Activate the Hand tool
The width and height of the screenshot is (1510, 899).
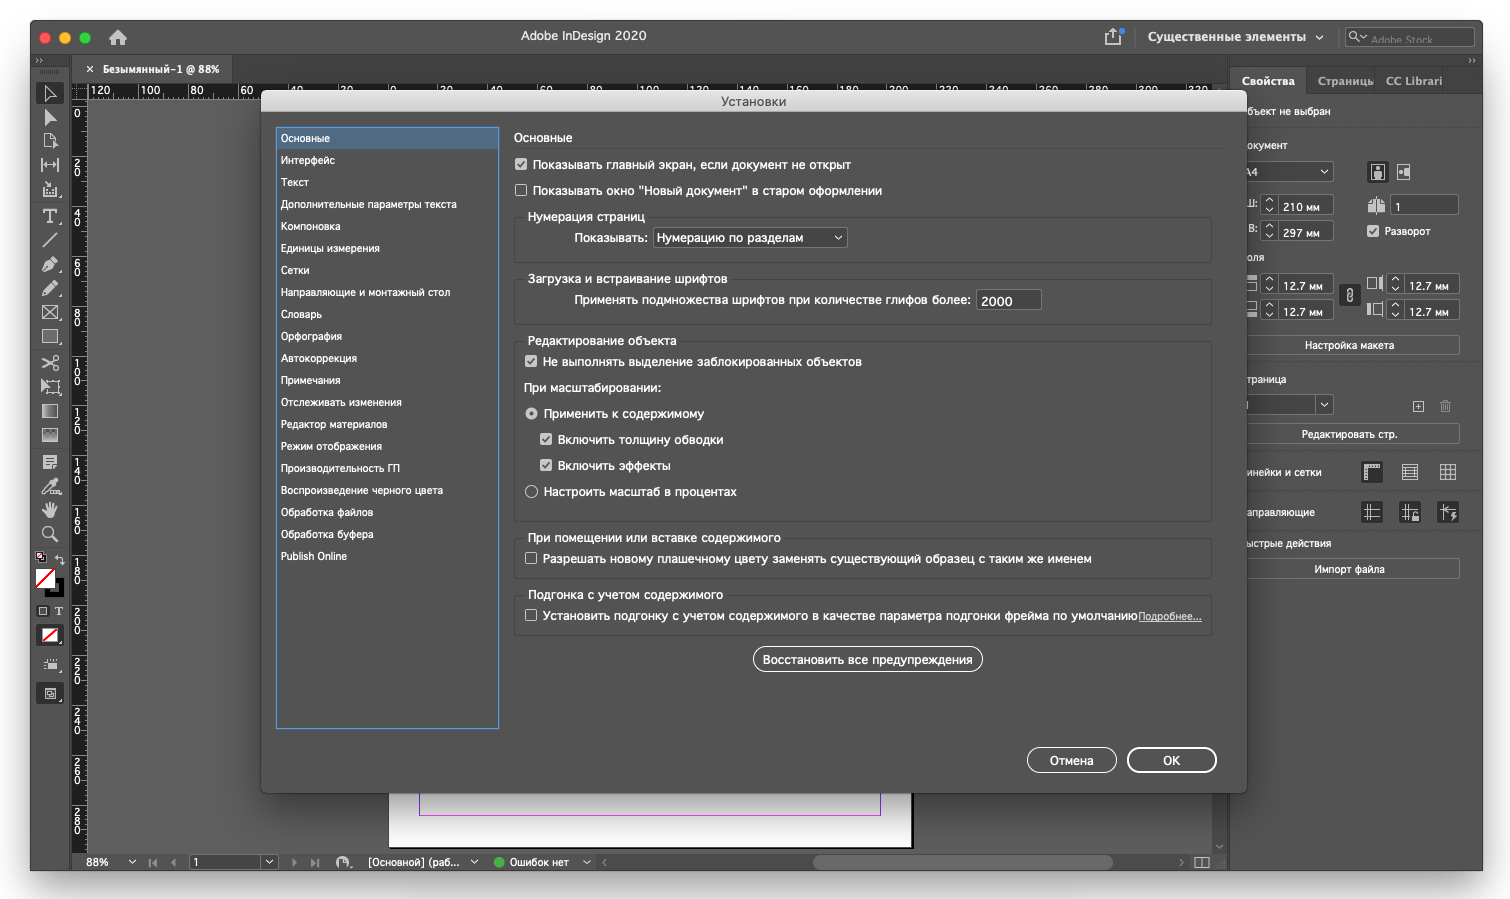[x=50, y=510]
